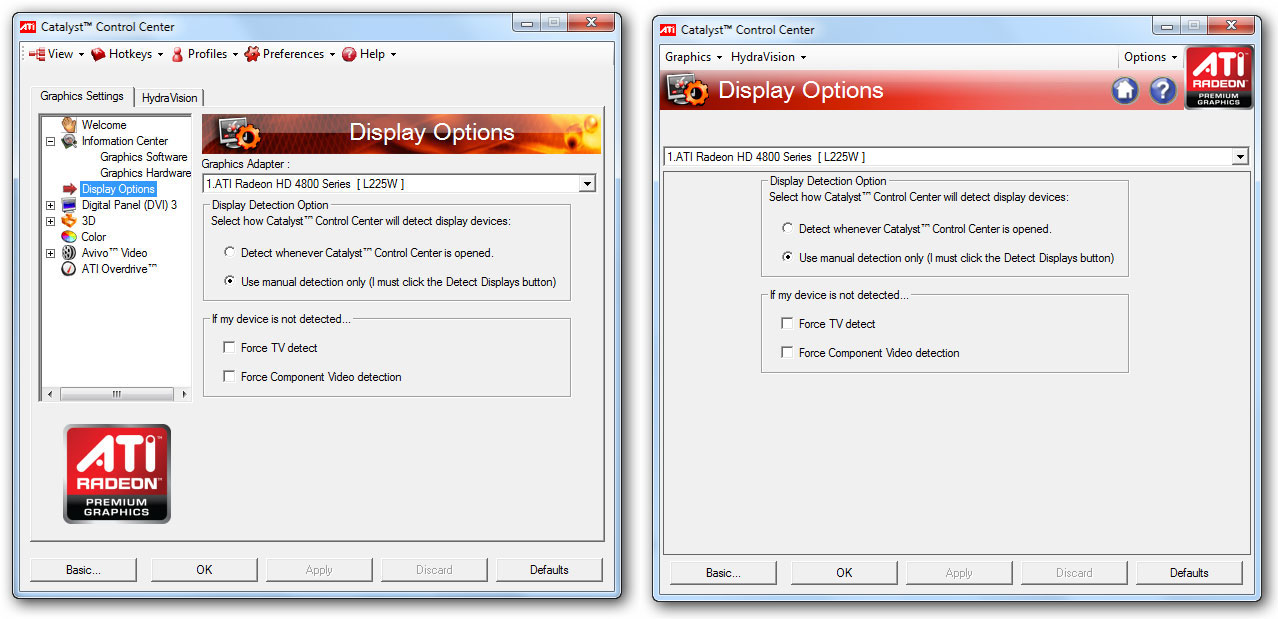Click Defaults in the left window
The image size is (1278, 619).
(549, 570)
